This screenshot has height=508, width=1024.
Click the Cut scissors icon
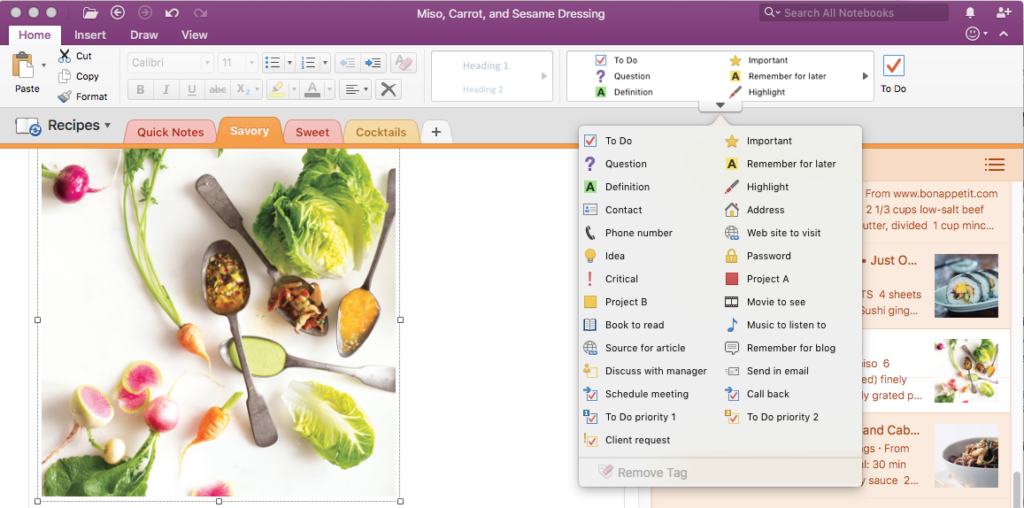tap(64, 56)
